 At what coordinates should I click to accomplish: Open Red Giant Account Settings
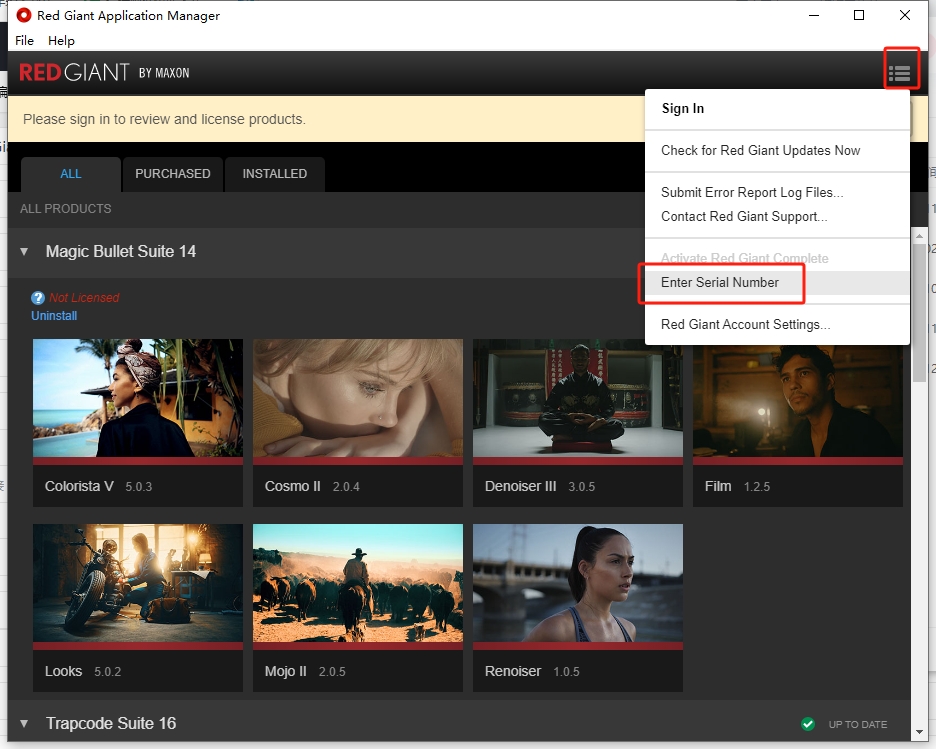click(745, 325)
